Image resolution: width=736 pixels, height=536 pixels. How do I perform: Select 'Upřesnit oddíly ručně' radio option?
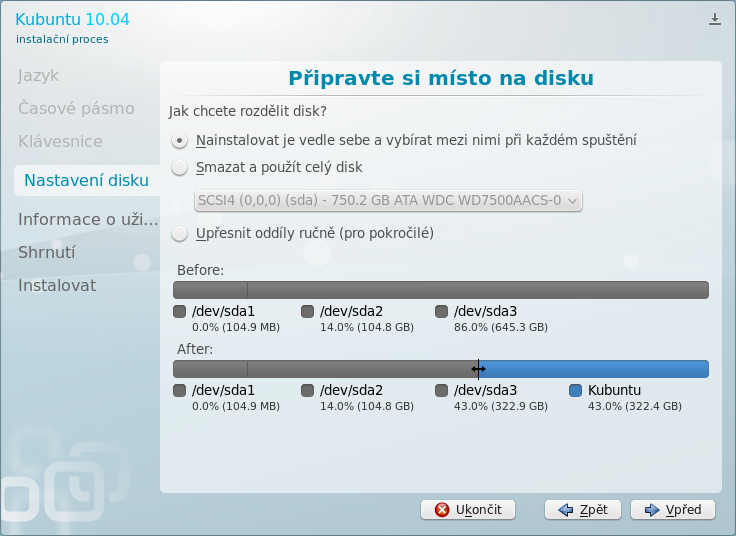(179, 233)
